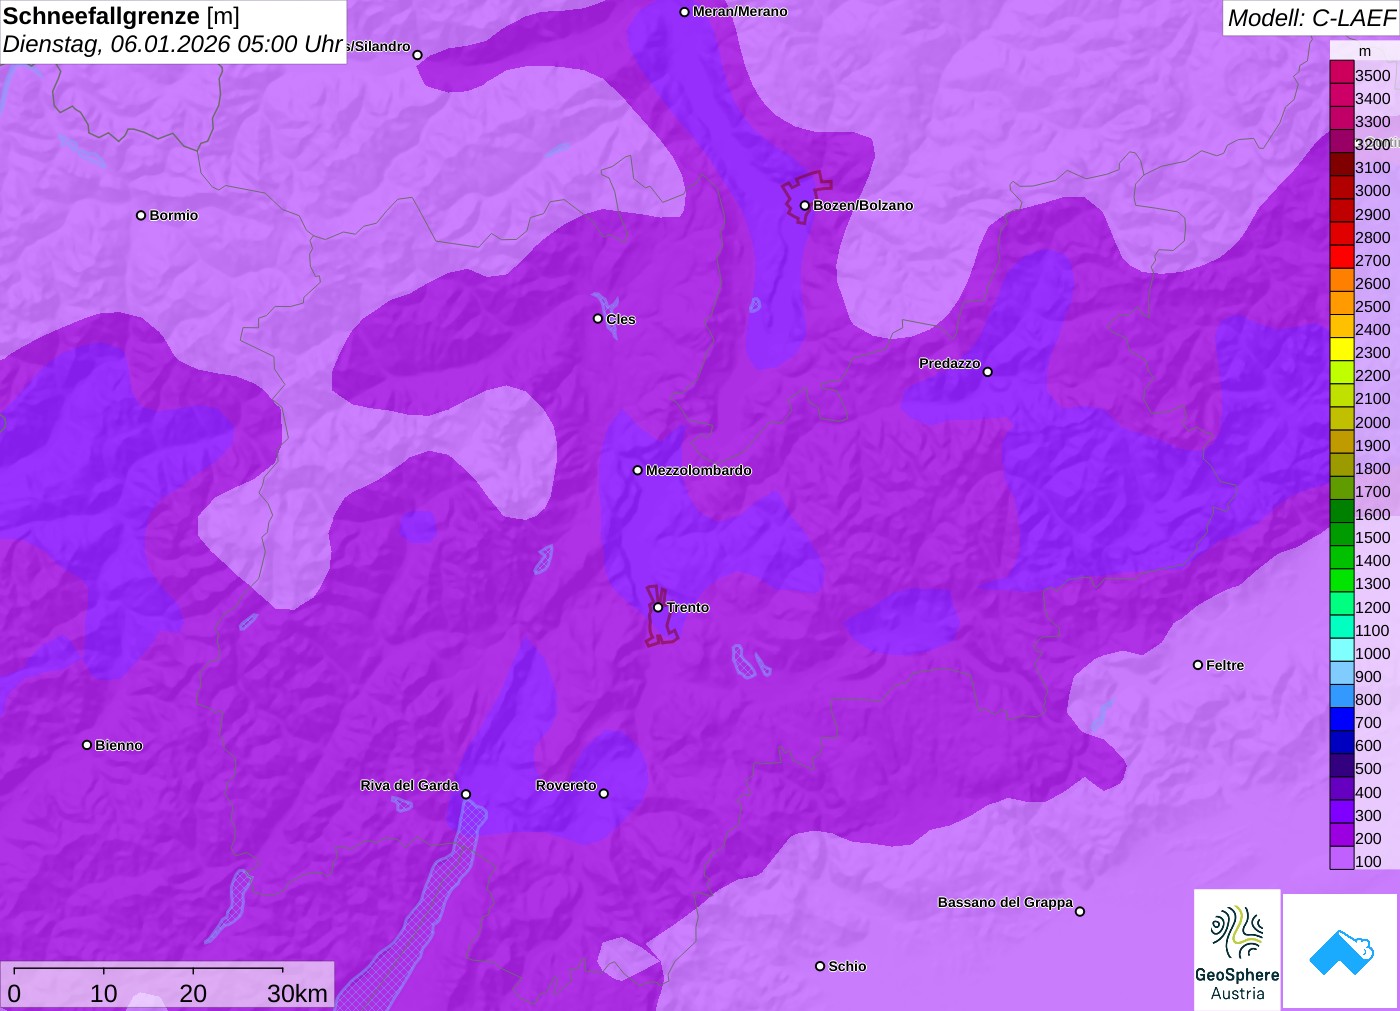Select the red 2700 m legend swatch
The width and height of the screenshot is (1400, 1011).
[x=1342, y=258]
